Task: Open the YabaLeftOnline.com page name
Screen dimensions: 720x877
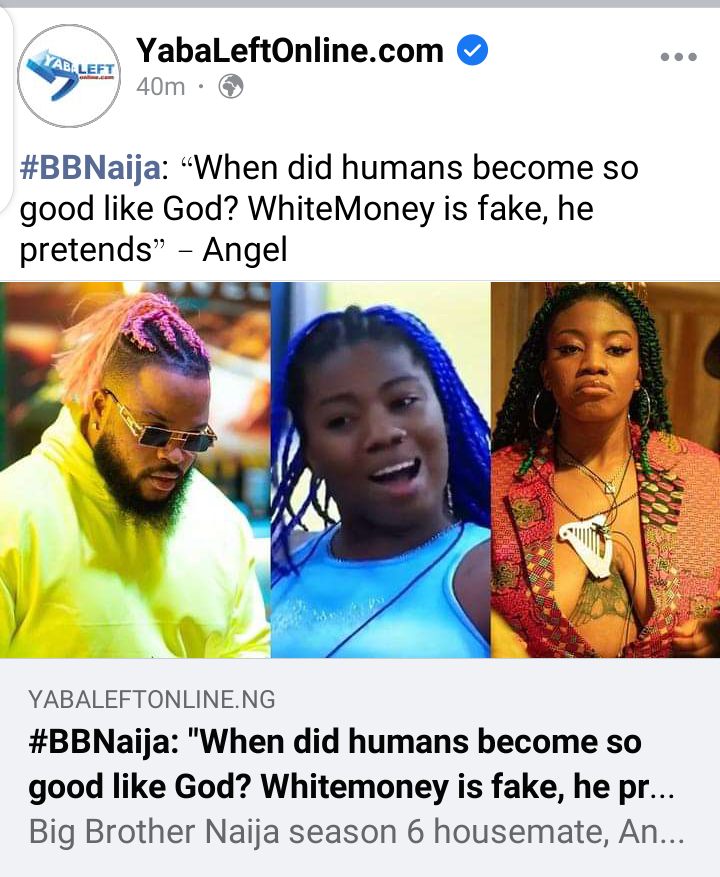Action: point(290,50)
